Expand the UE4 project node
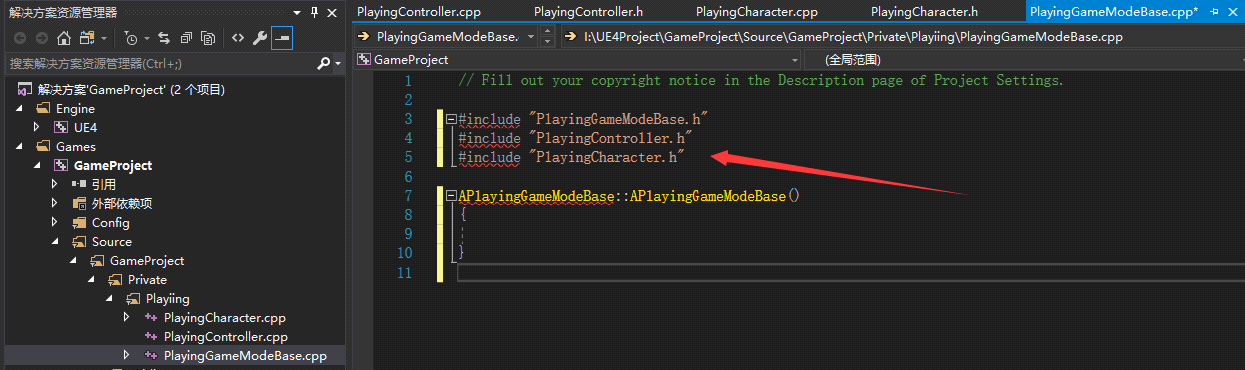Viewport: 1245px width, 370px height. [x=37, y=128]
